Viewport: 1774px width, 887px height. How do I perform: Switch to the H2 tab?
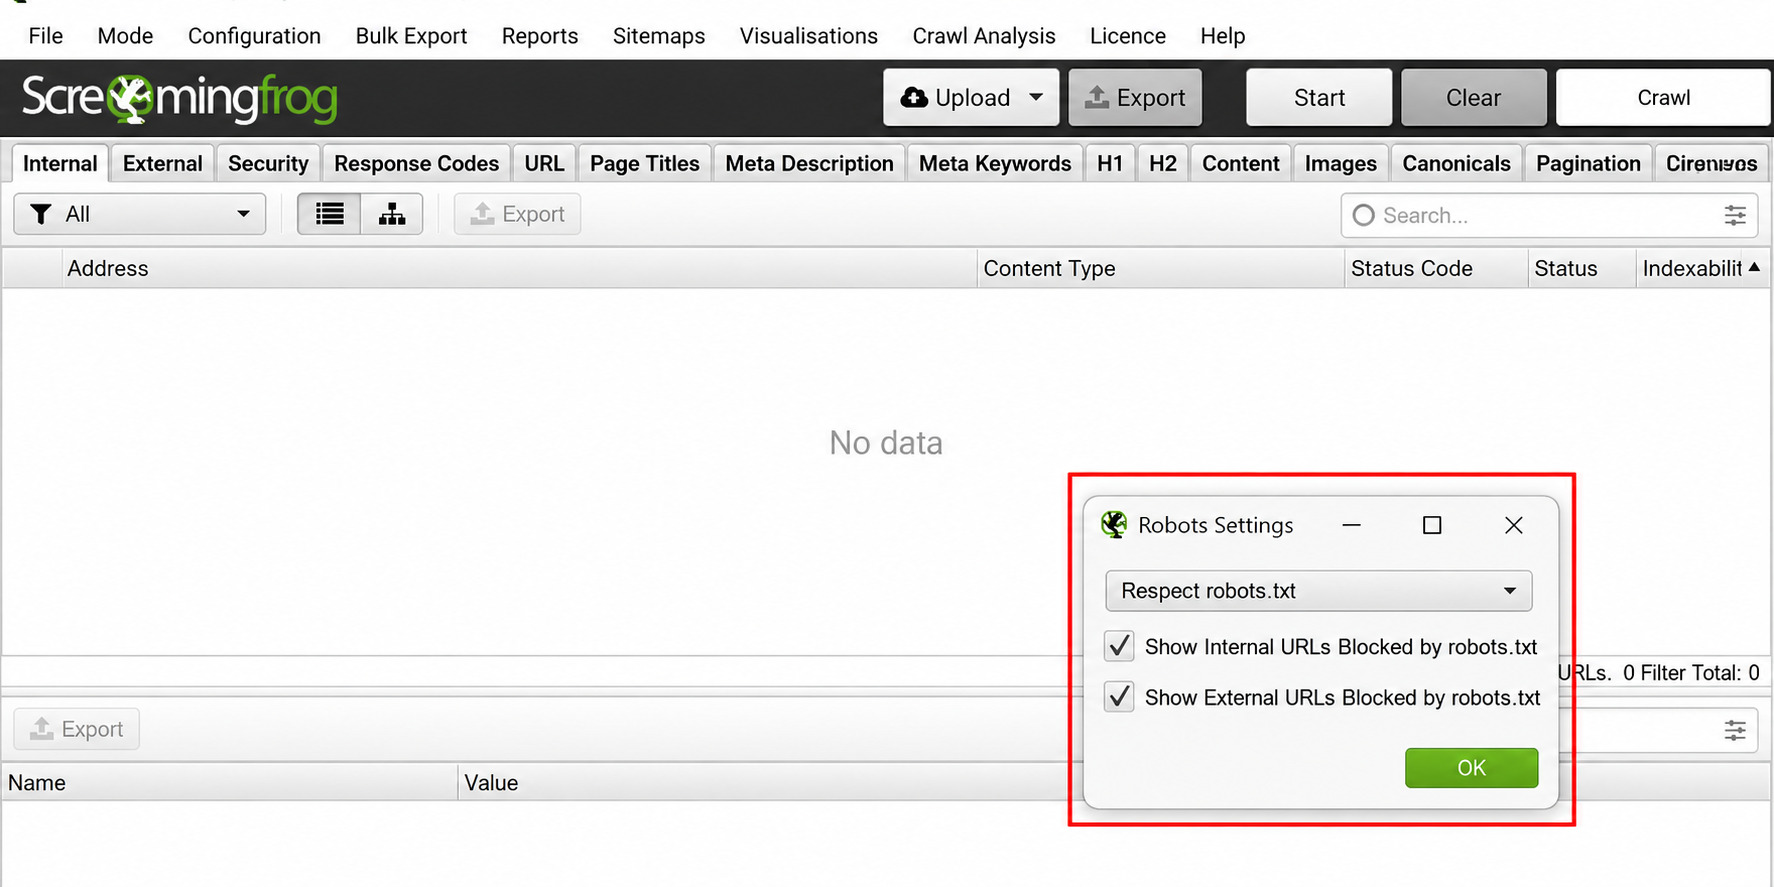1163,164
